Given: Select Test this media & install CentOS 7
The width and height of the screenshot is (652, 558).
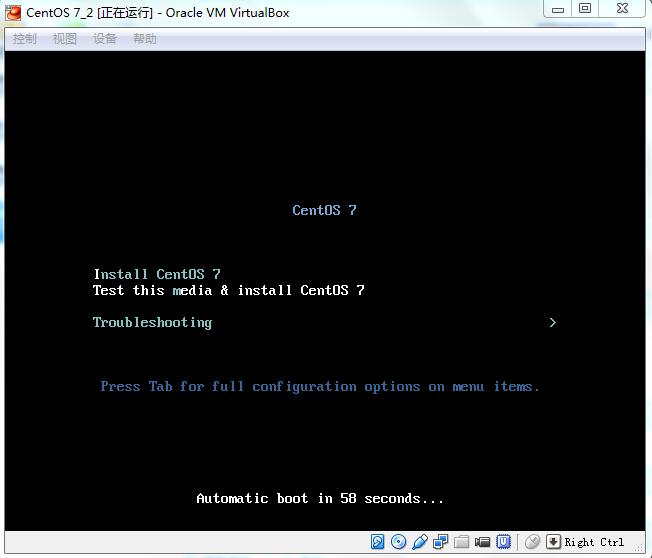Looking at the screenshot, I should pyautogui.click(x=229, y=290).
